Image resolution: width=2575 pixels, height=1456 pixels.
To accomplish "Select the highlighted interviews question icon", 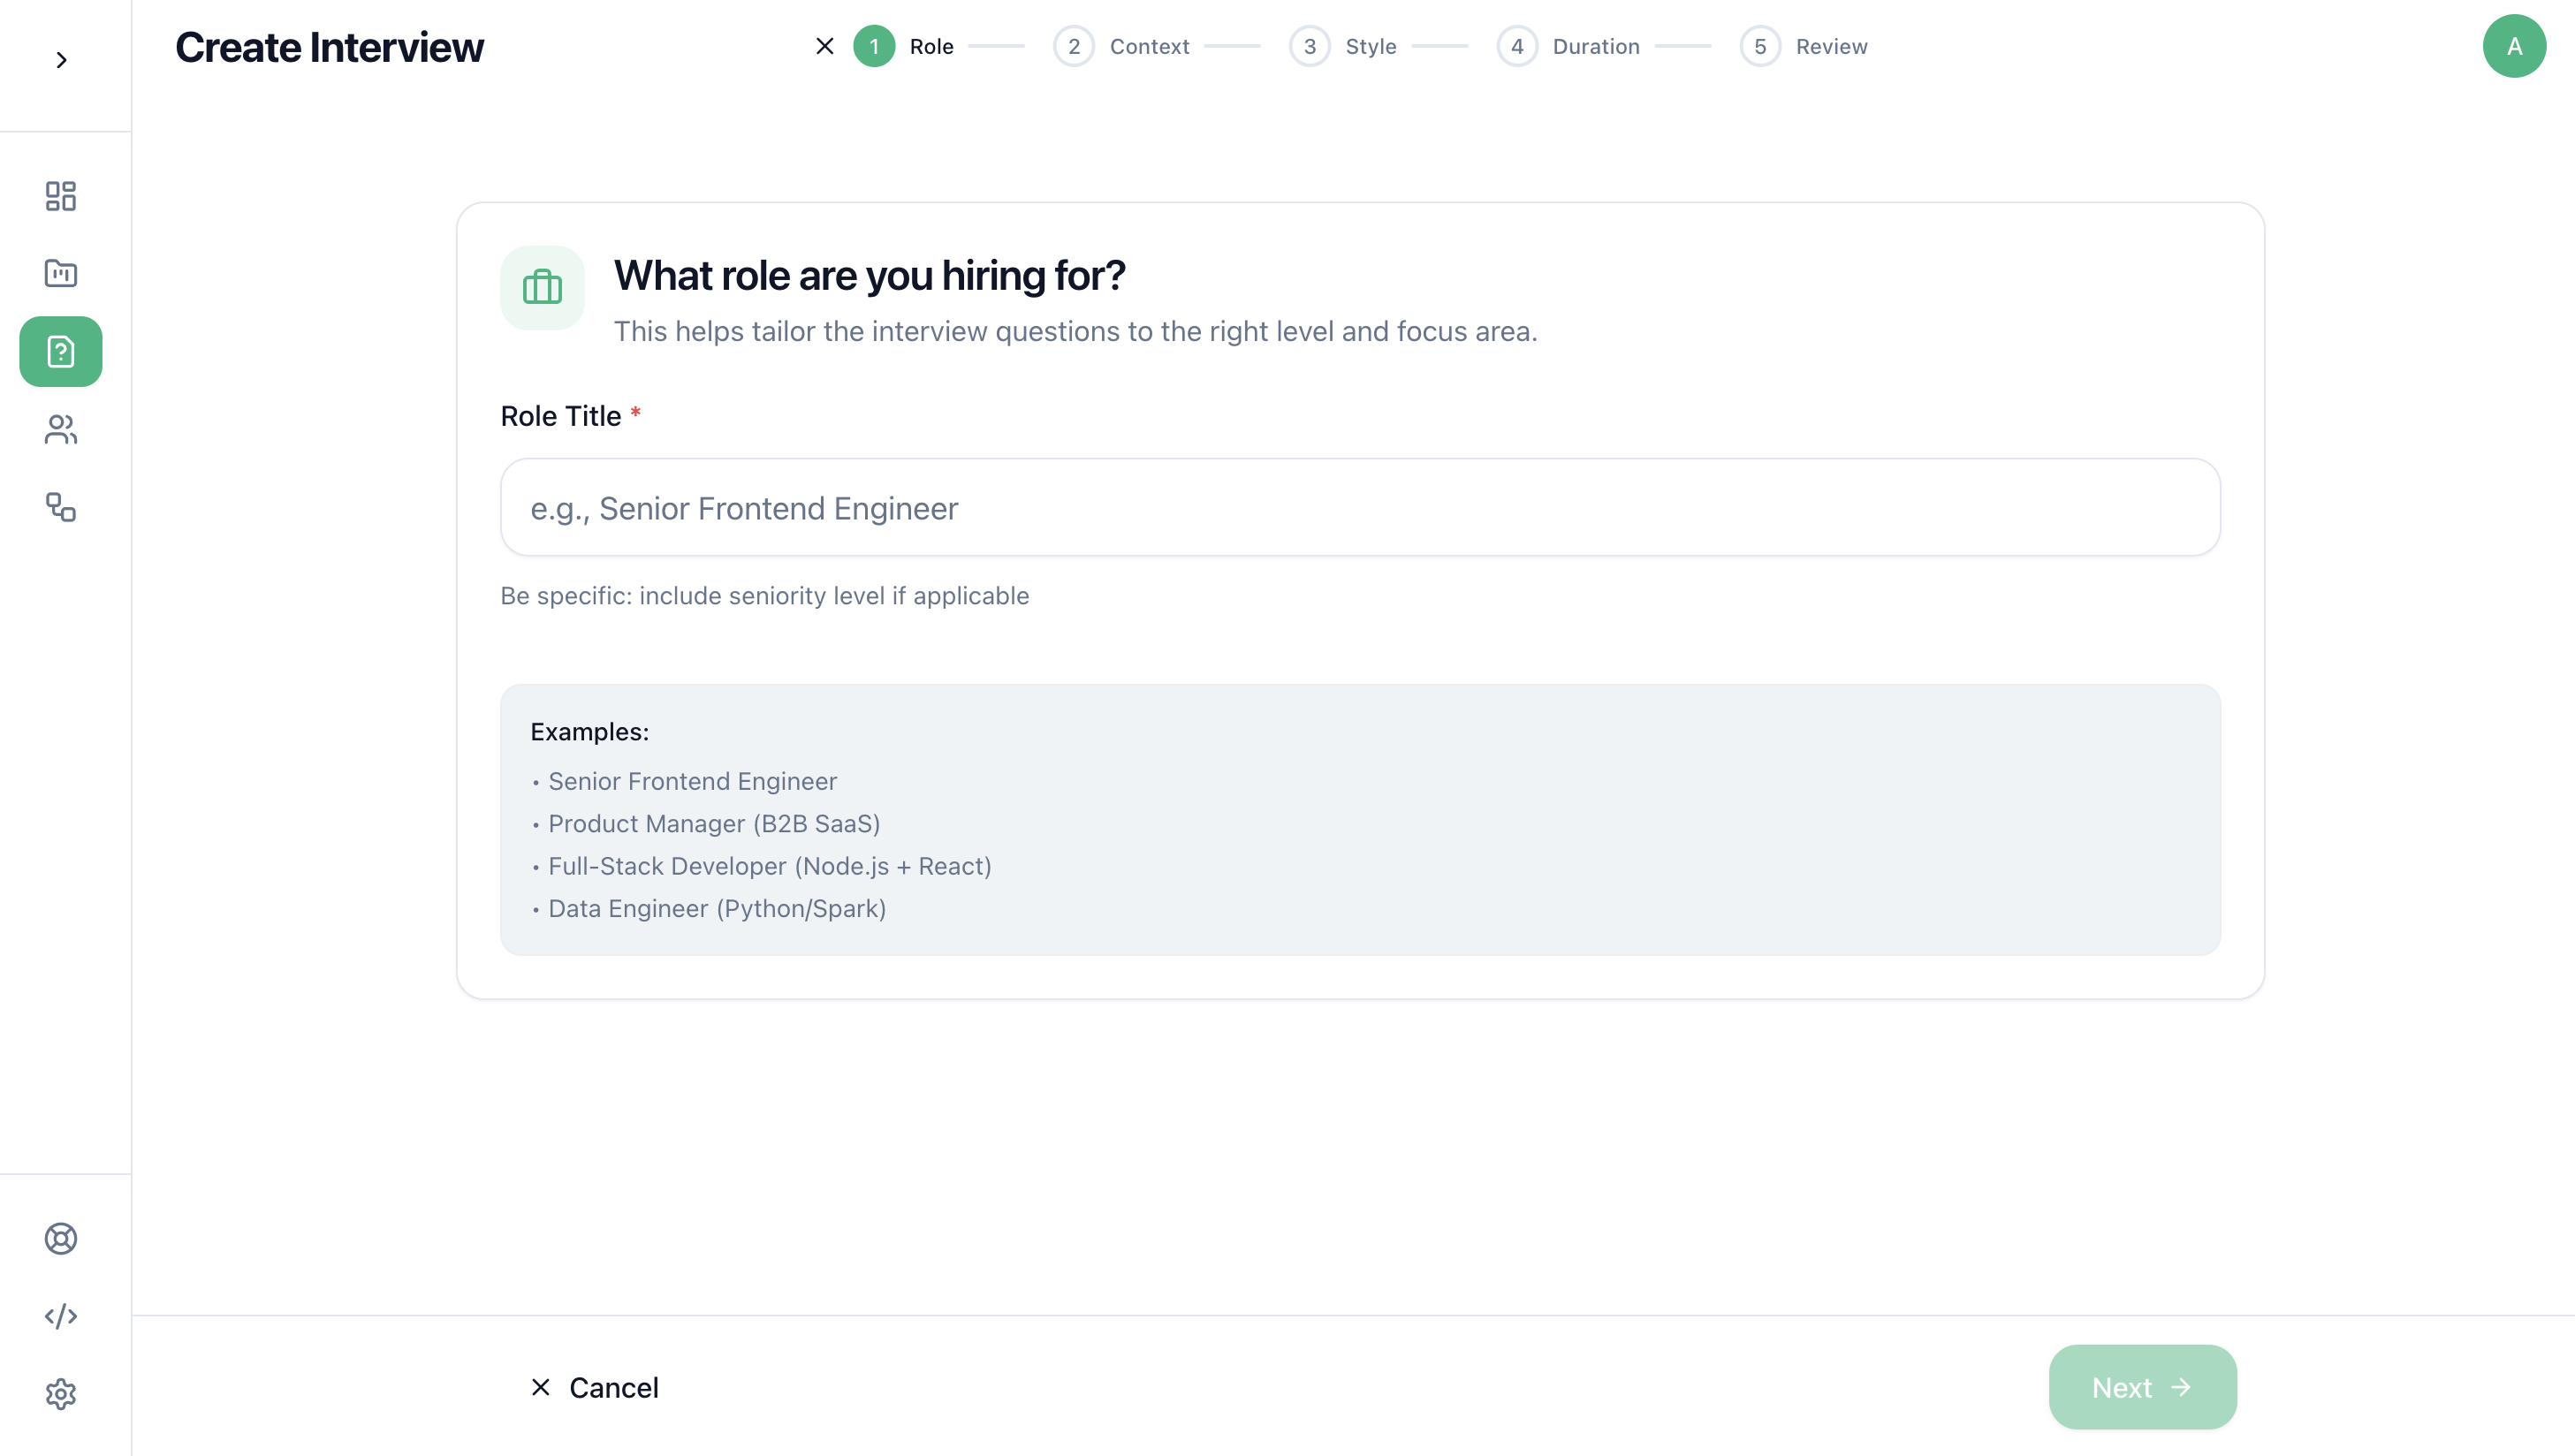I will pos(61,352).
